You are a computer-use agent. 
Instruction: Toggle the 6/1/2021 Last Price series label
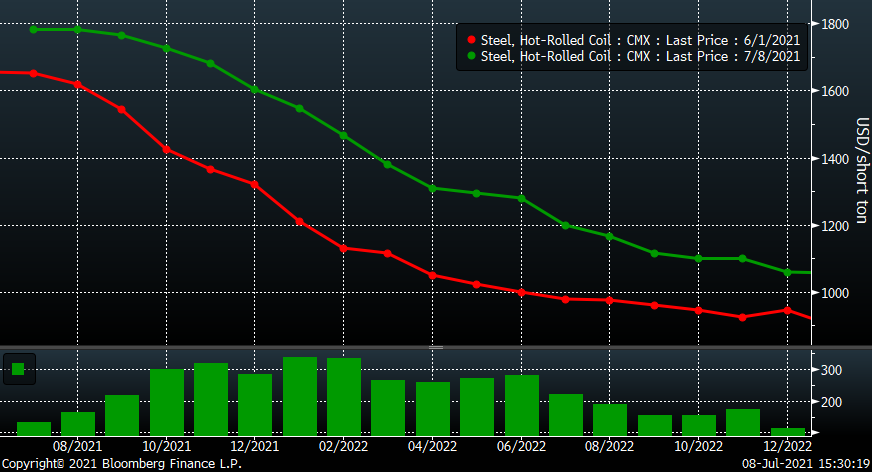pyautogui.click(x=641, y=39)
